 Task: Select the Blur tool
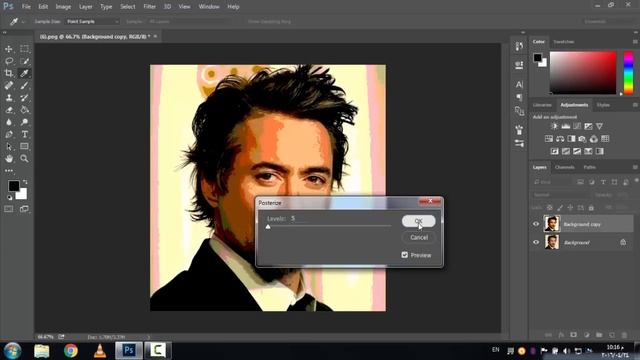point(9,122)
